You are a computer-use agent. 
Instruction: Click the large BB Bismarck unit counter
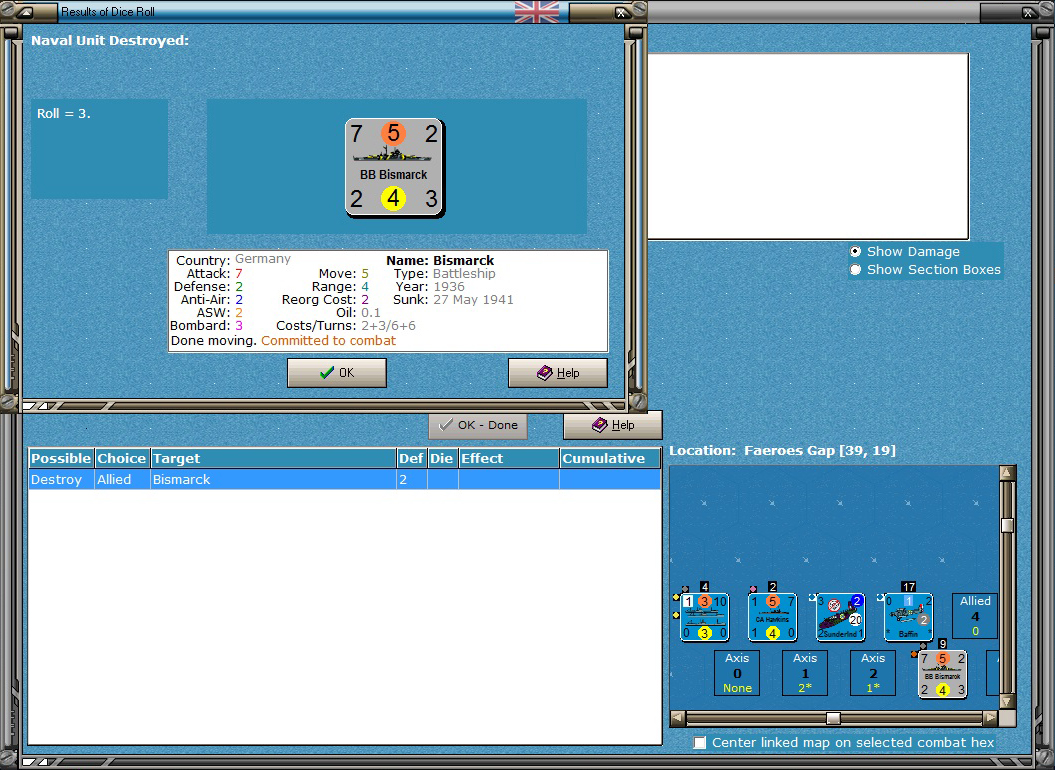point(394,168)
